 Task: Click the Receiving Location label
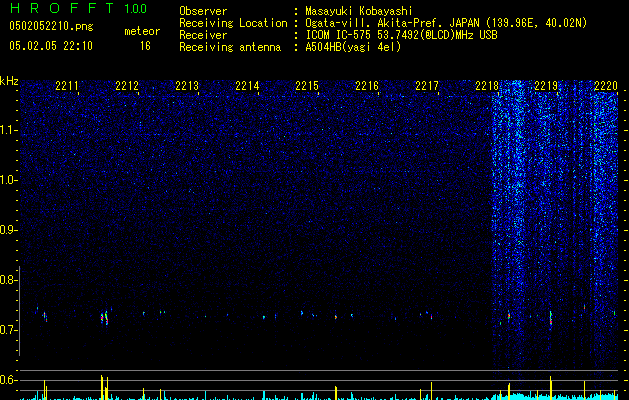click(233, 23)
